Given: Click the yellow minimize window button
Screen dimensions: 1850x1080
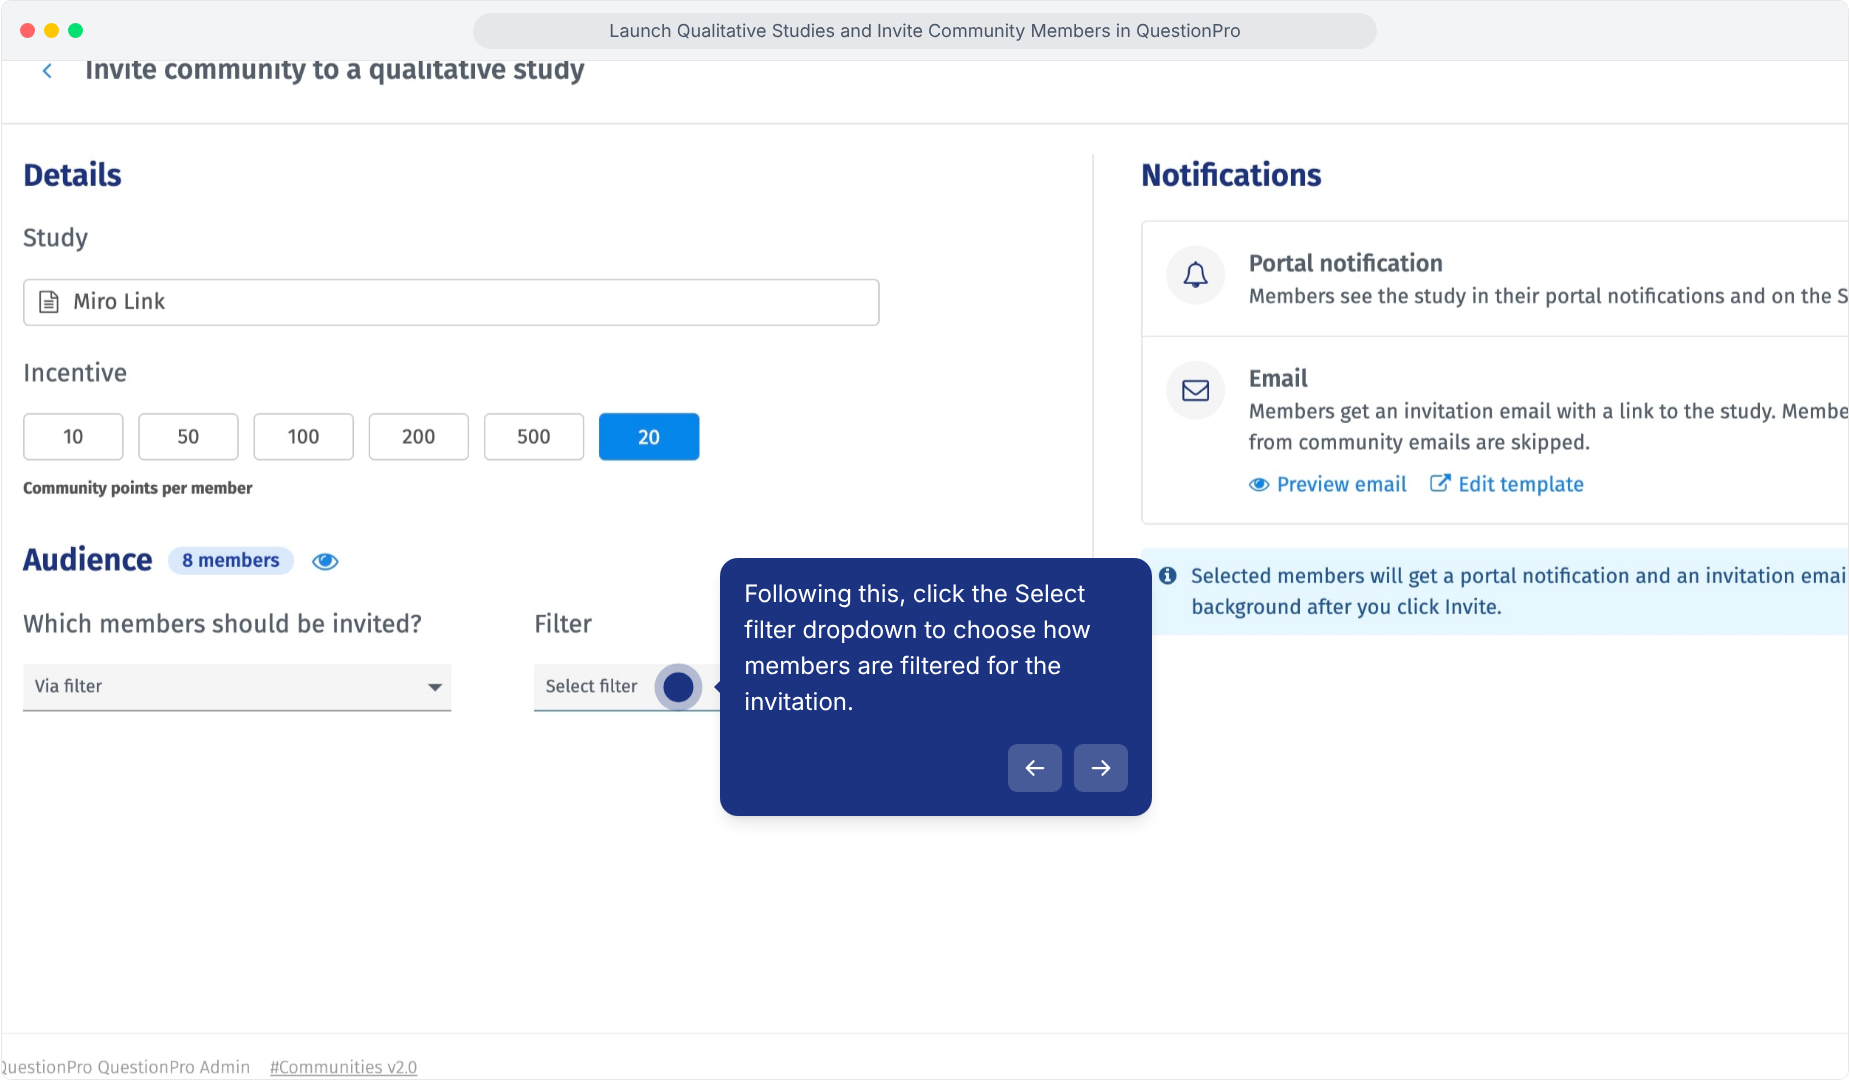Looking at the screenshot, I should 51,30.
